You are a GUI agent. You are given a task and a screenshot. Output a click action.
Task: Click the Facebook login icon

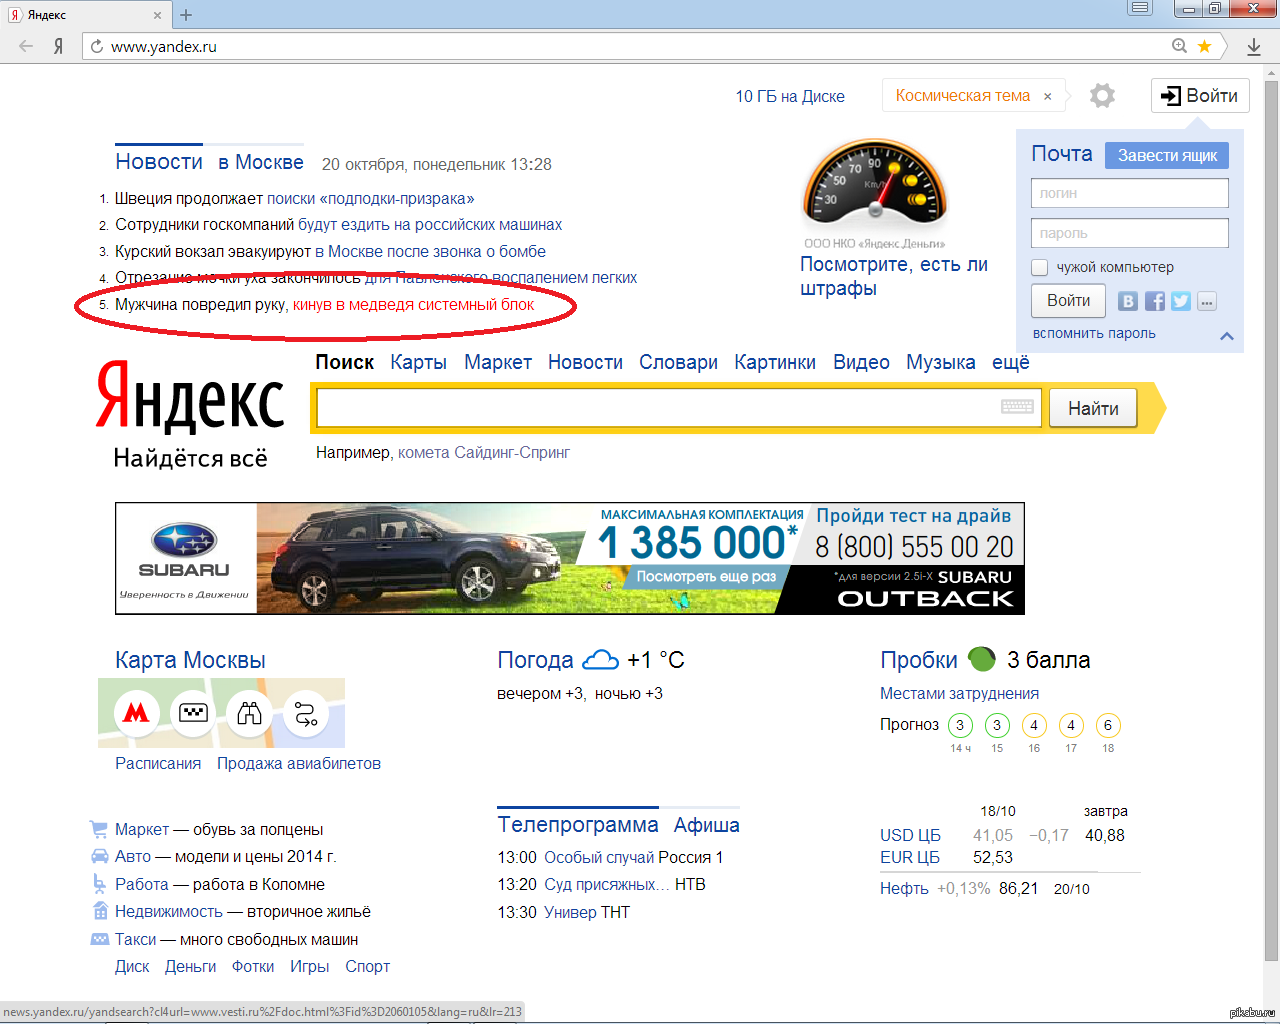[x=1155, y=301]
